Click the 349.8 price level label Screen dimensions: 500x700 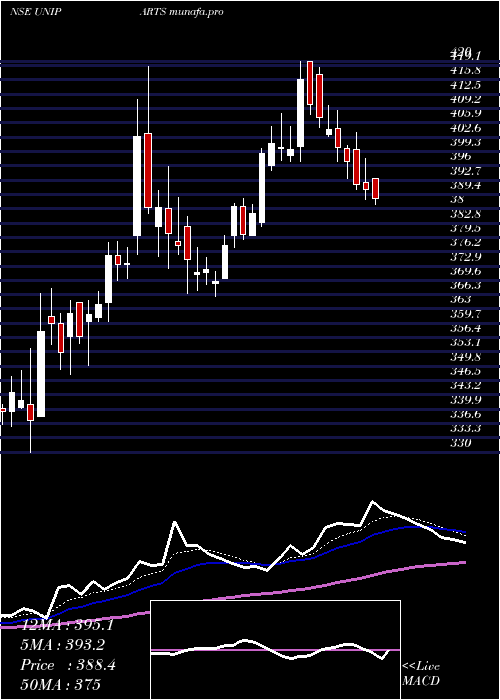[x=464, y=358]
